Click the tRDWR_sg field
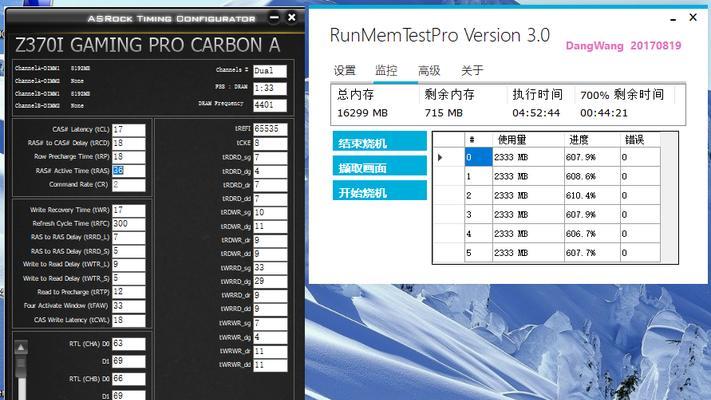The height and width of the screenshot is (400, 711). click(x=270, y=212)
